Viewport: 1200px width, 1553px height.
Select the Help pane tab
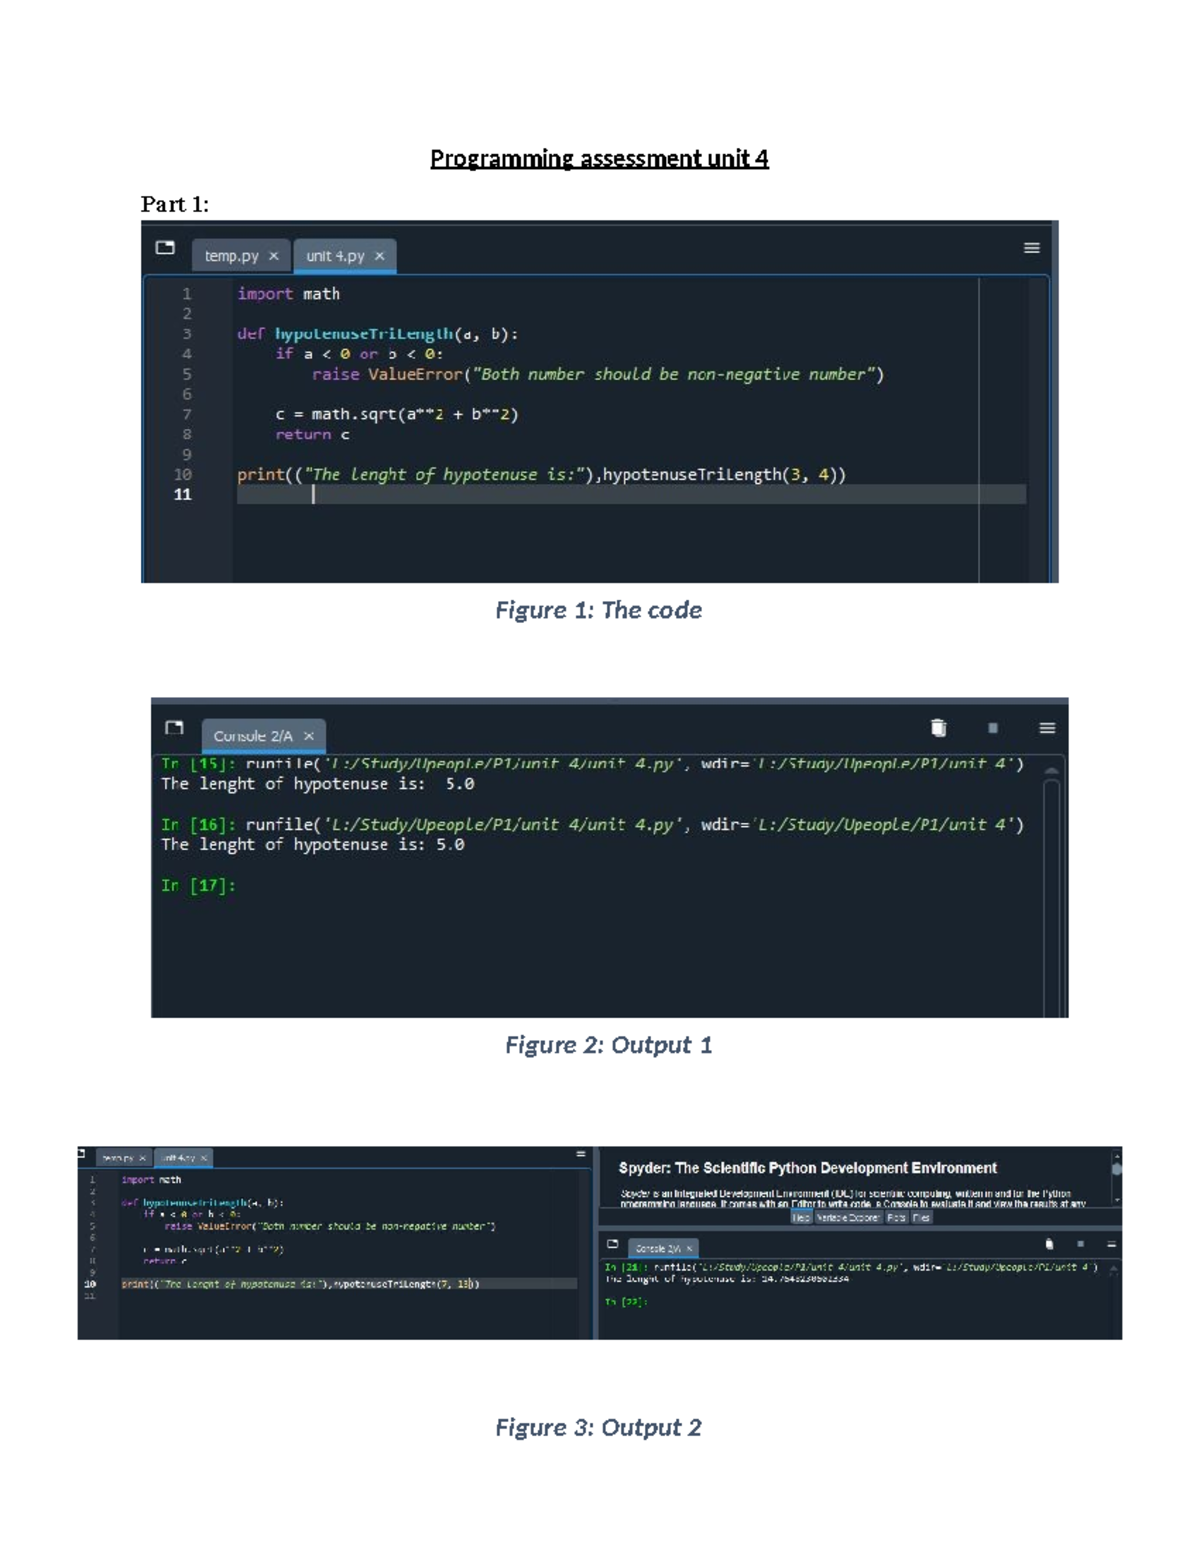point(803,1217)
